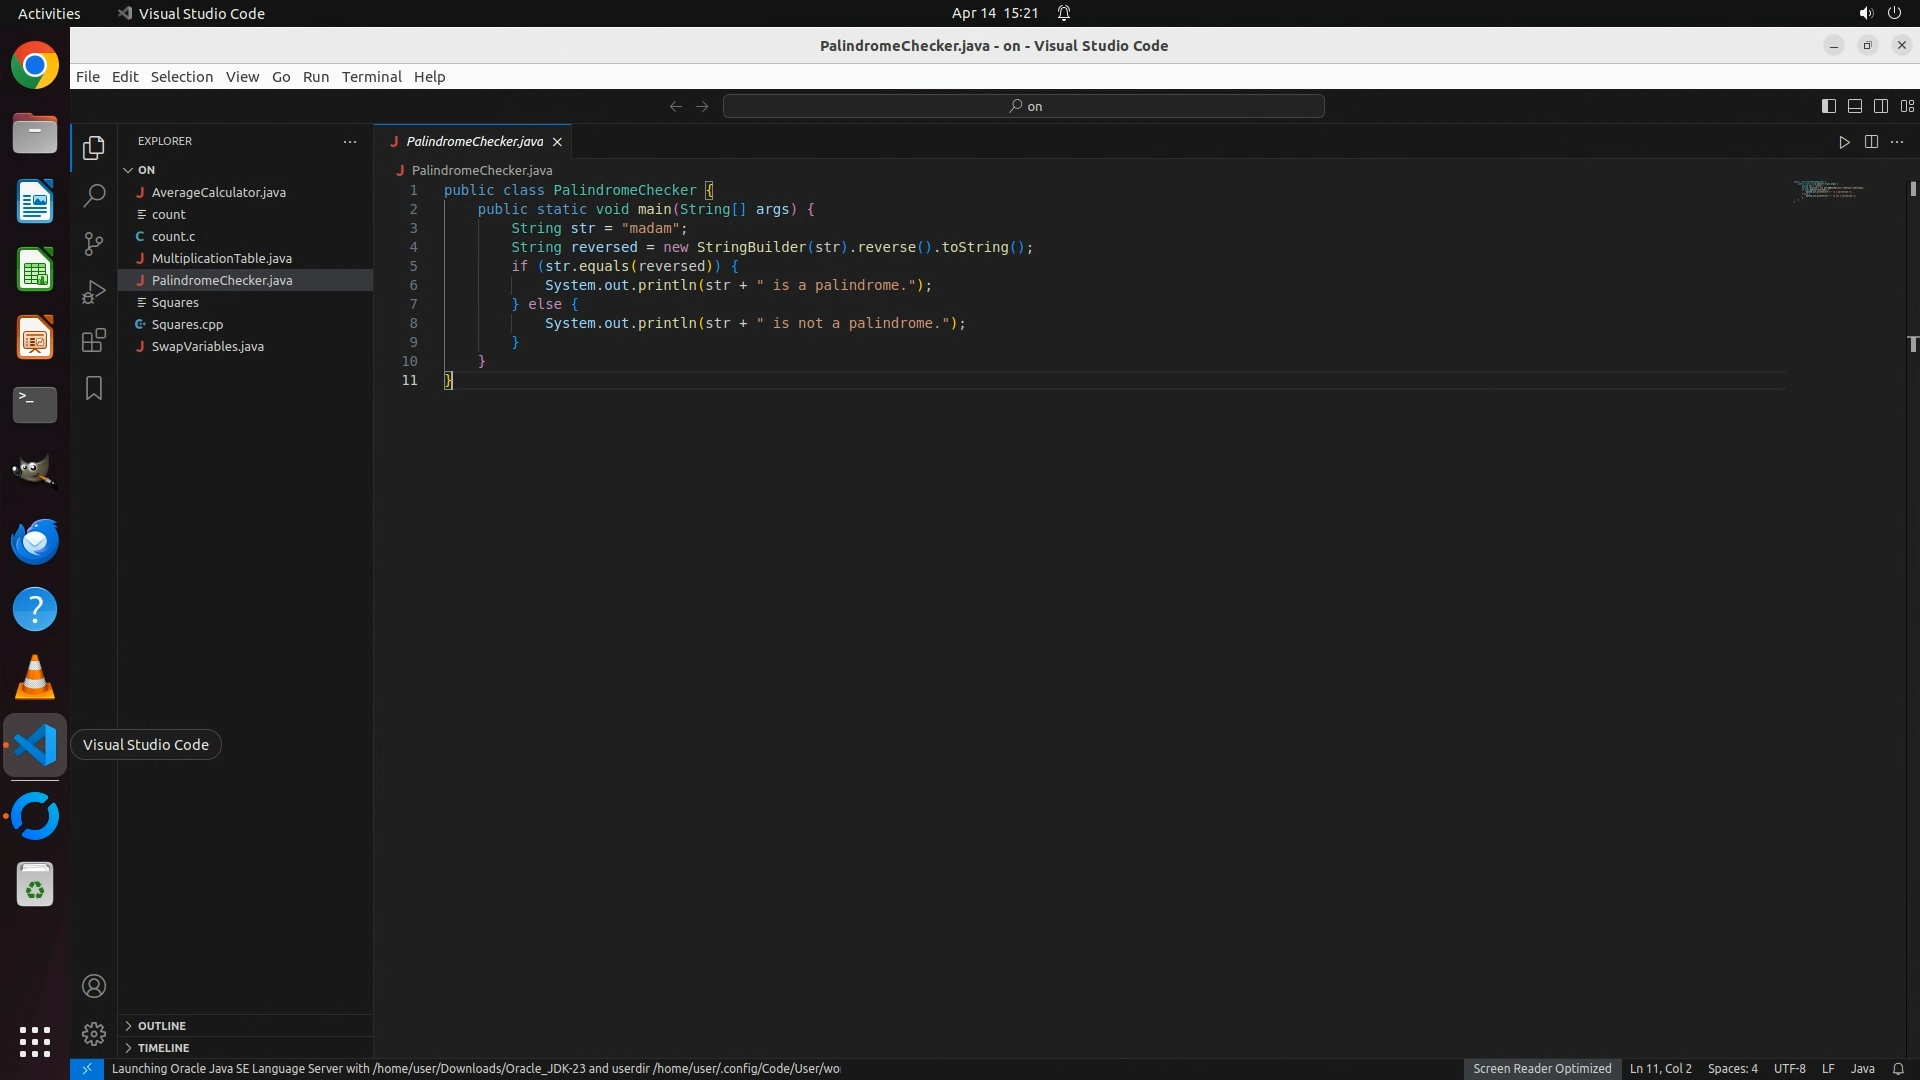Toggle the primary side bar visibility
1920x1080 pixels.
1828,106
